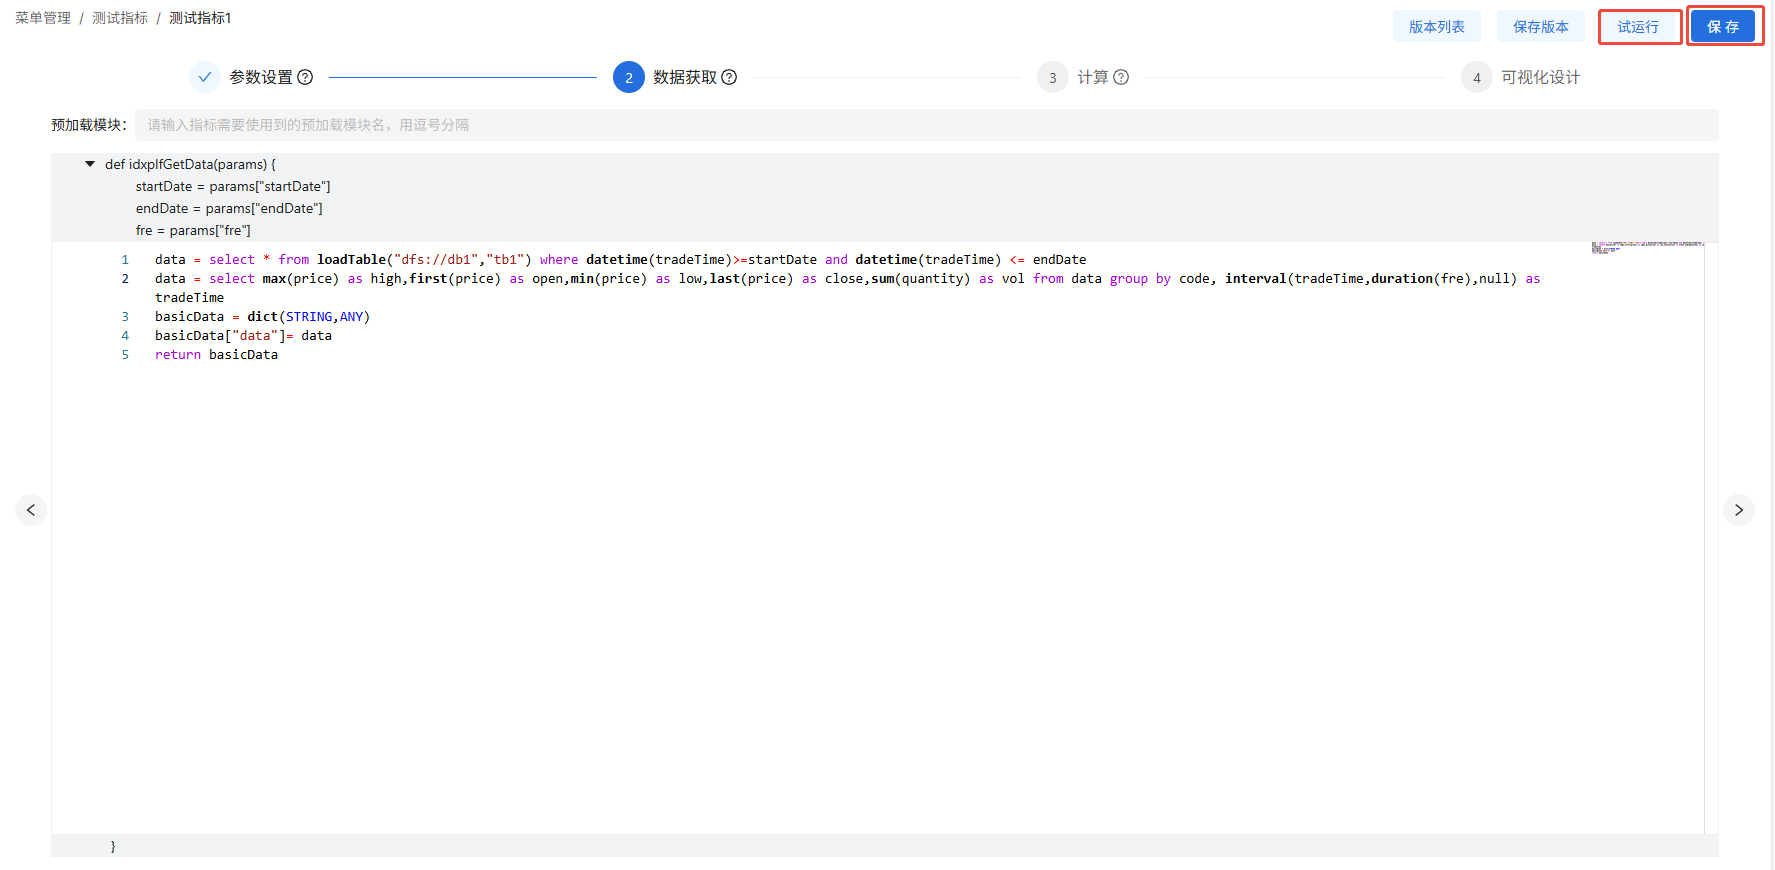Click the 保存版本 button
The height and width of the screenshot is (870, 1775).
[1540, 27]
